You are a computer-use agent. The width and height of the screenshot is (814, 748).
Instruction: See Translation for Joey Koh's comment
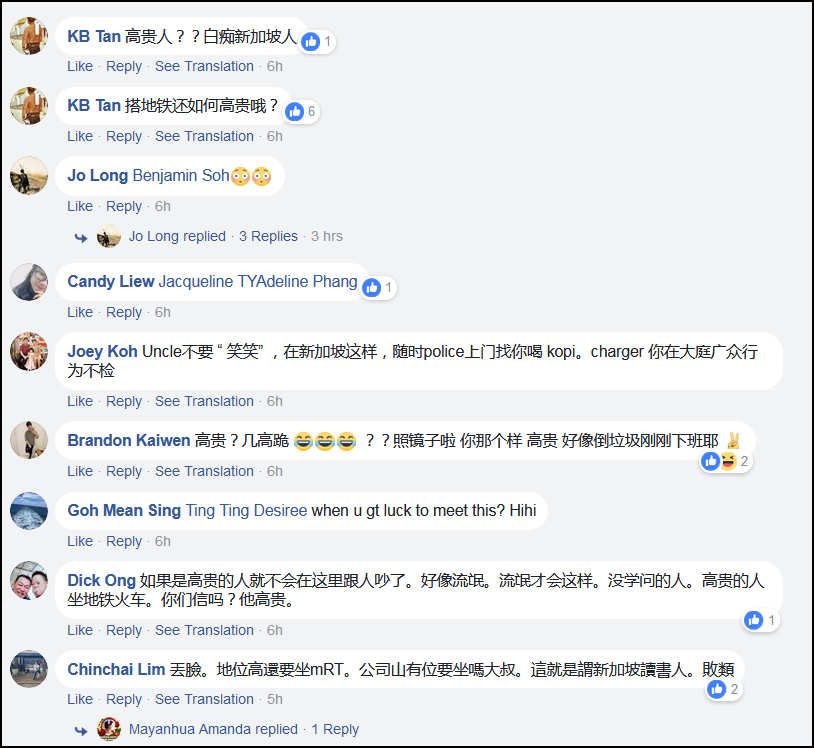204,401
